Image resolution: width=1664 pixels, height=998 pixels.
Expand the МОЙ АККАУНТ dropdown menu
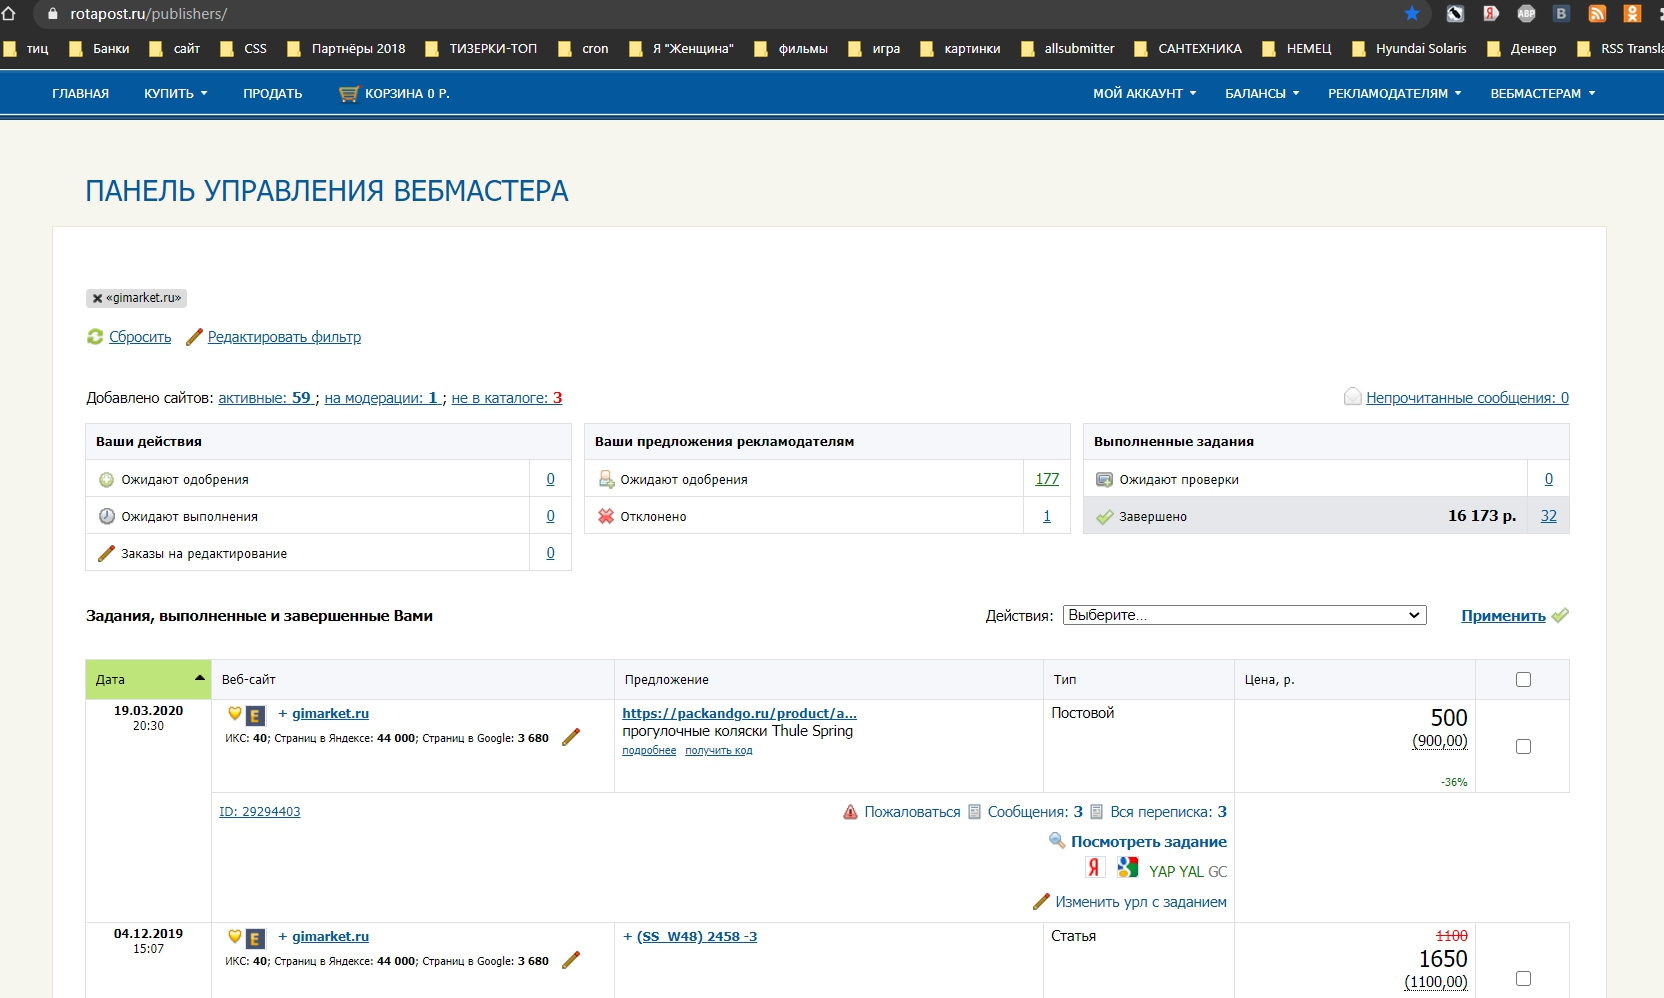pos(1145,94)
